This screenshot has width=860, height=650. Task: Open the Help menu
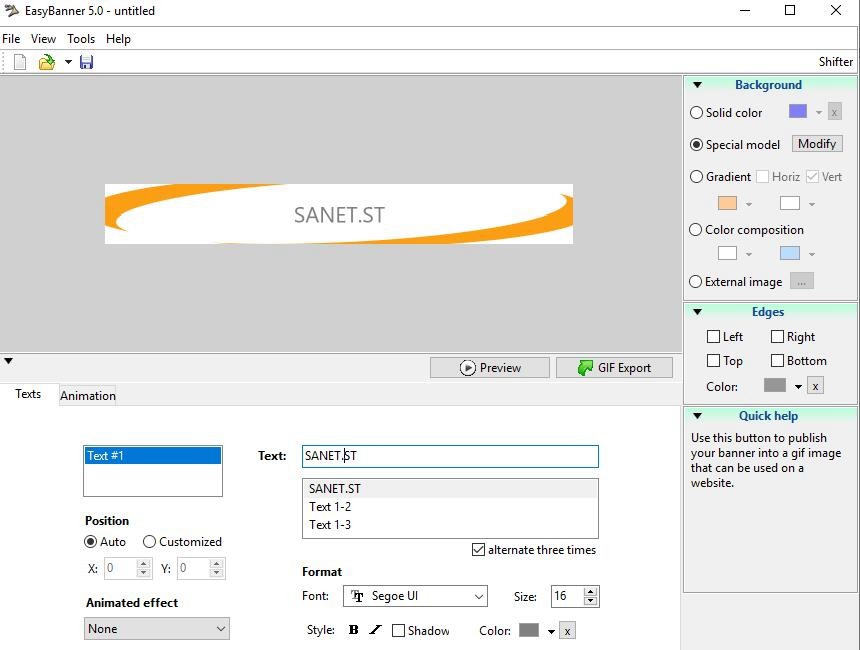coord(118,39)
